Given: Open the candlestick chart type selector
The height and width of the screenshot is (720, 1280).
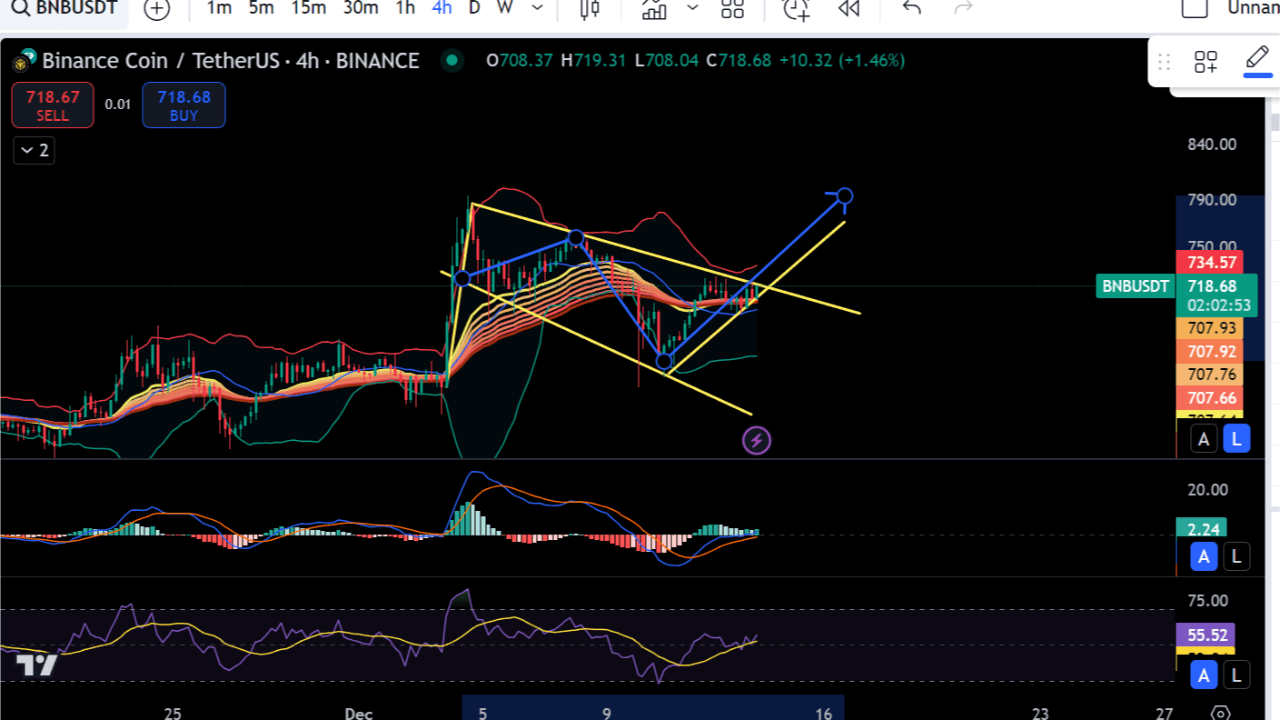Looking at the screenshot, I should click(589, 9).
